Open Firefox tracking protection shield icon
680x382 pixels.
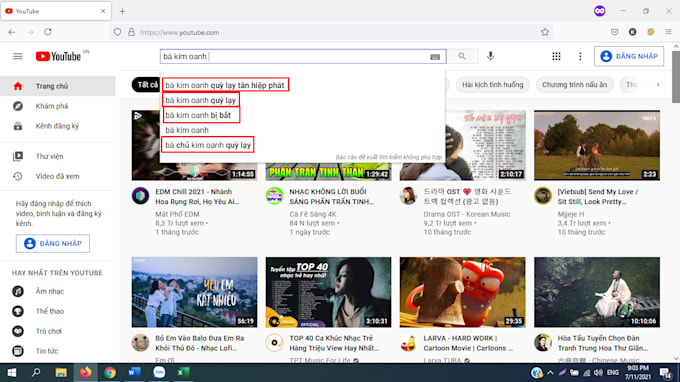(118, 32)
